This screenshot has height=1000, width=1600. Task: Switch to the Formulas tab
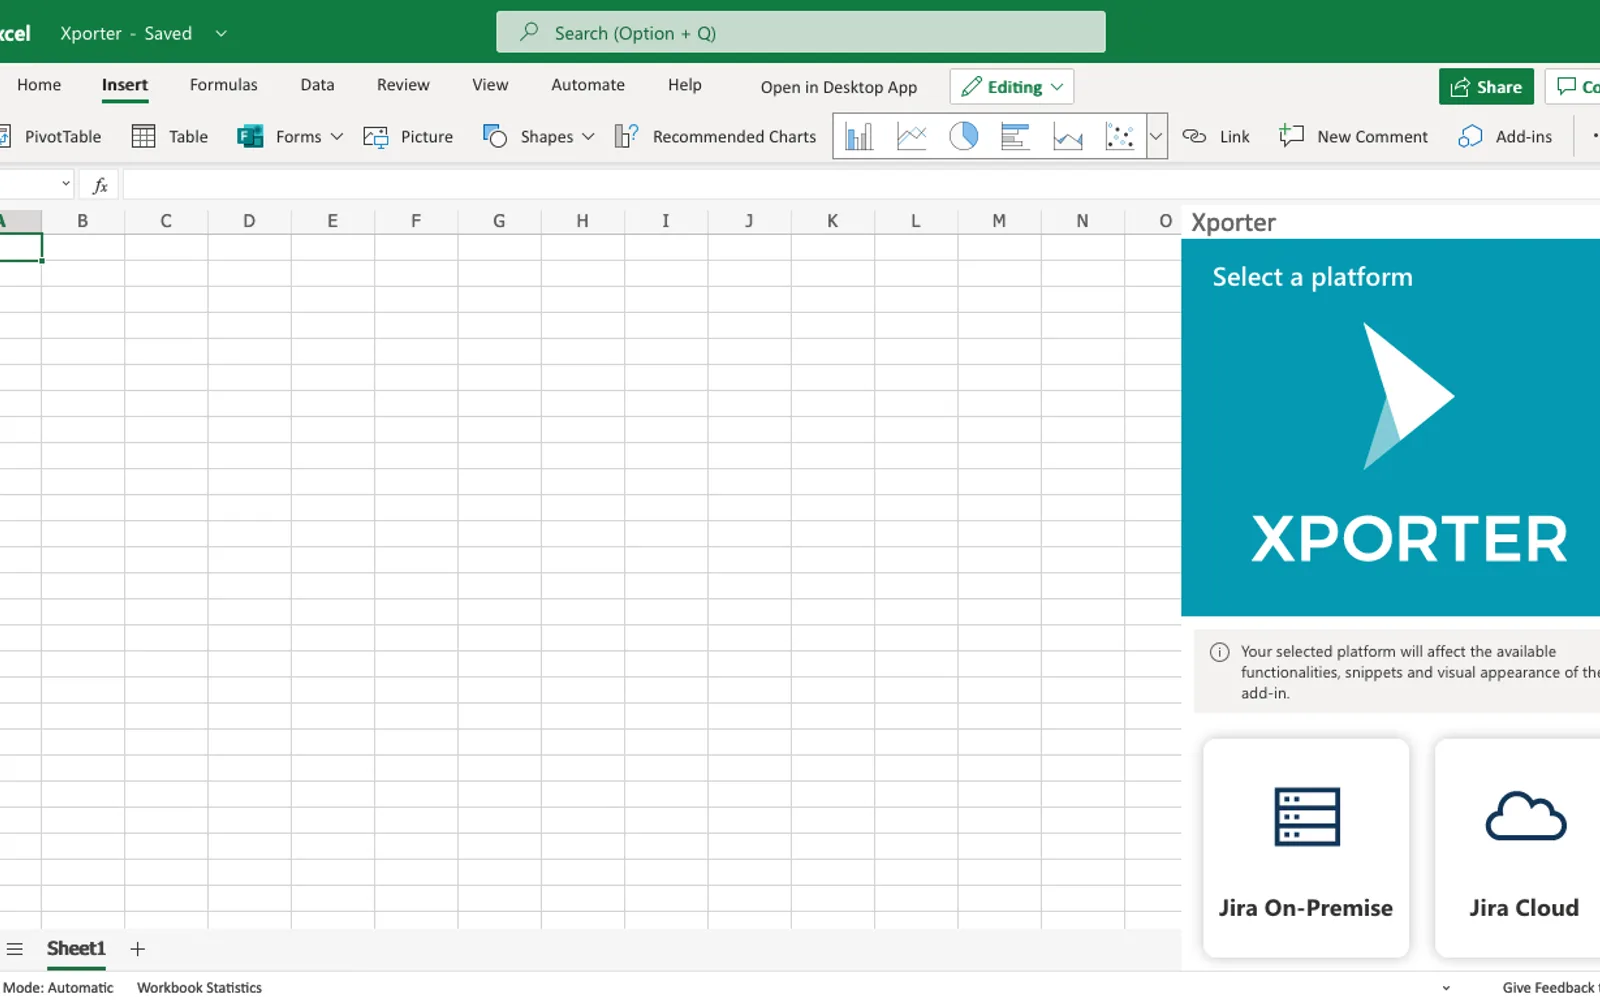pos(224,85)
